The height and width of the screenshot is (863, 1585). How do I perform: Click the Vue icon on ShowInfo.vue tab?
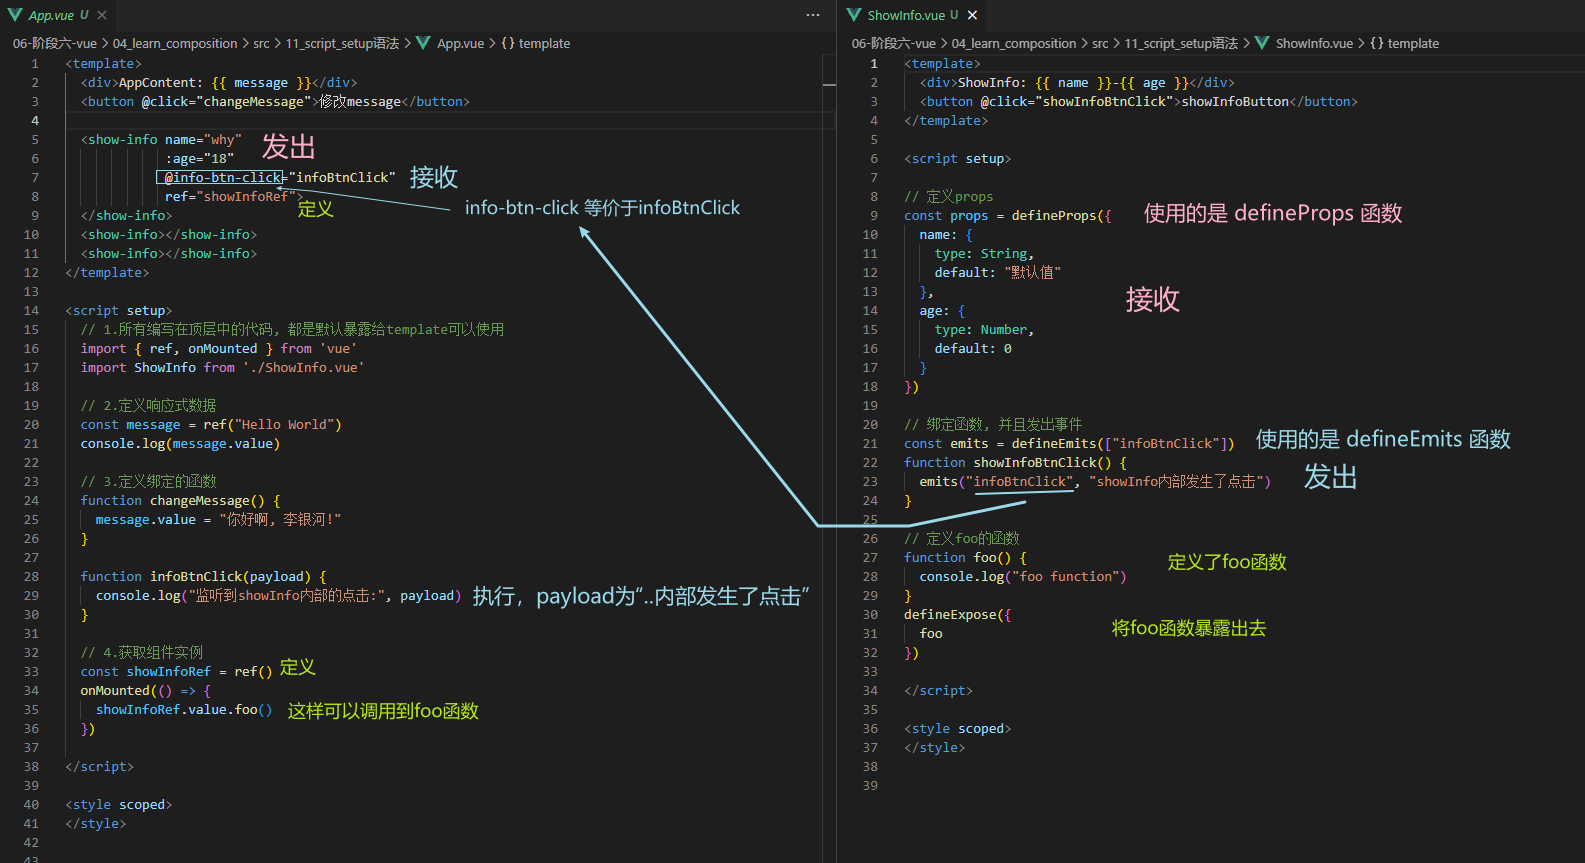click(x=854, y=15)
